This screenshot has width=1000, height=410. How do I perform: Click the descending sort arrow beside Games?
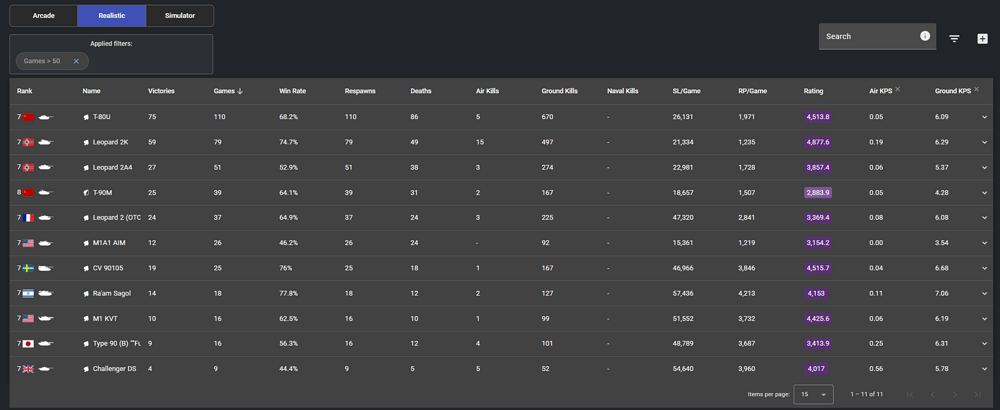[240, 91]
